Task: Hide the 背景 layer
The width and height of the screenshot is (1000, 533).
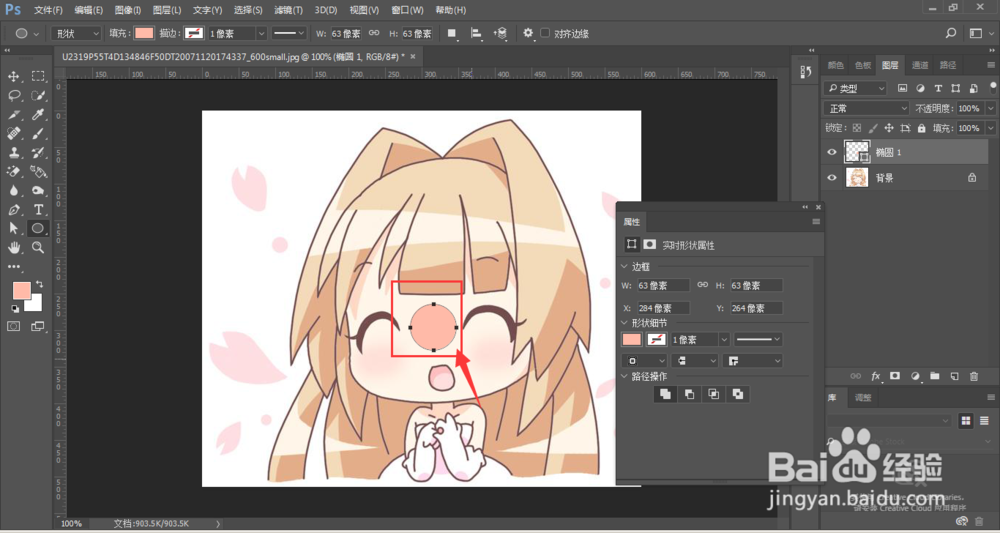Action: [x=832, y=178]
